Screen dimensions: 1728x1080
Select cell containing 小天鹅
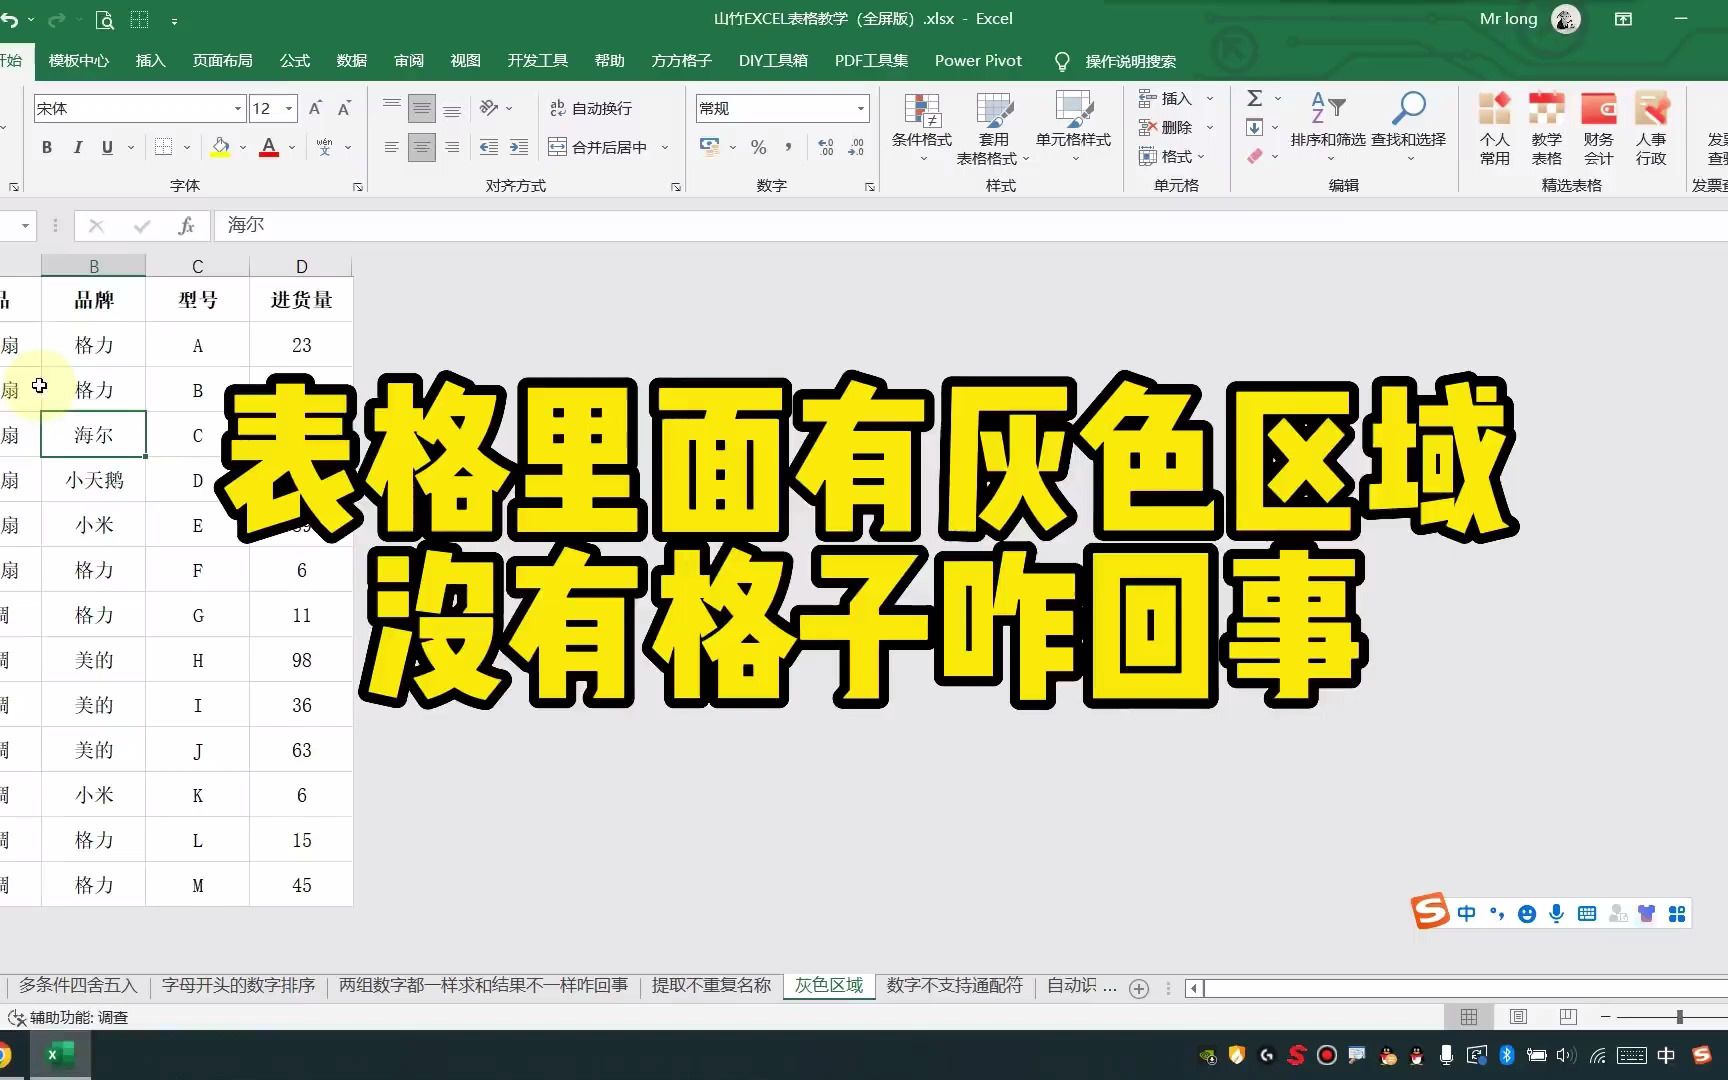[x=94, y=480]
